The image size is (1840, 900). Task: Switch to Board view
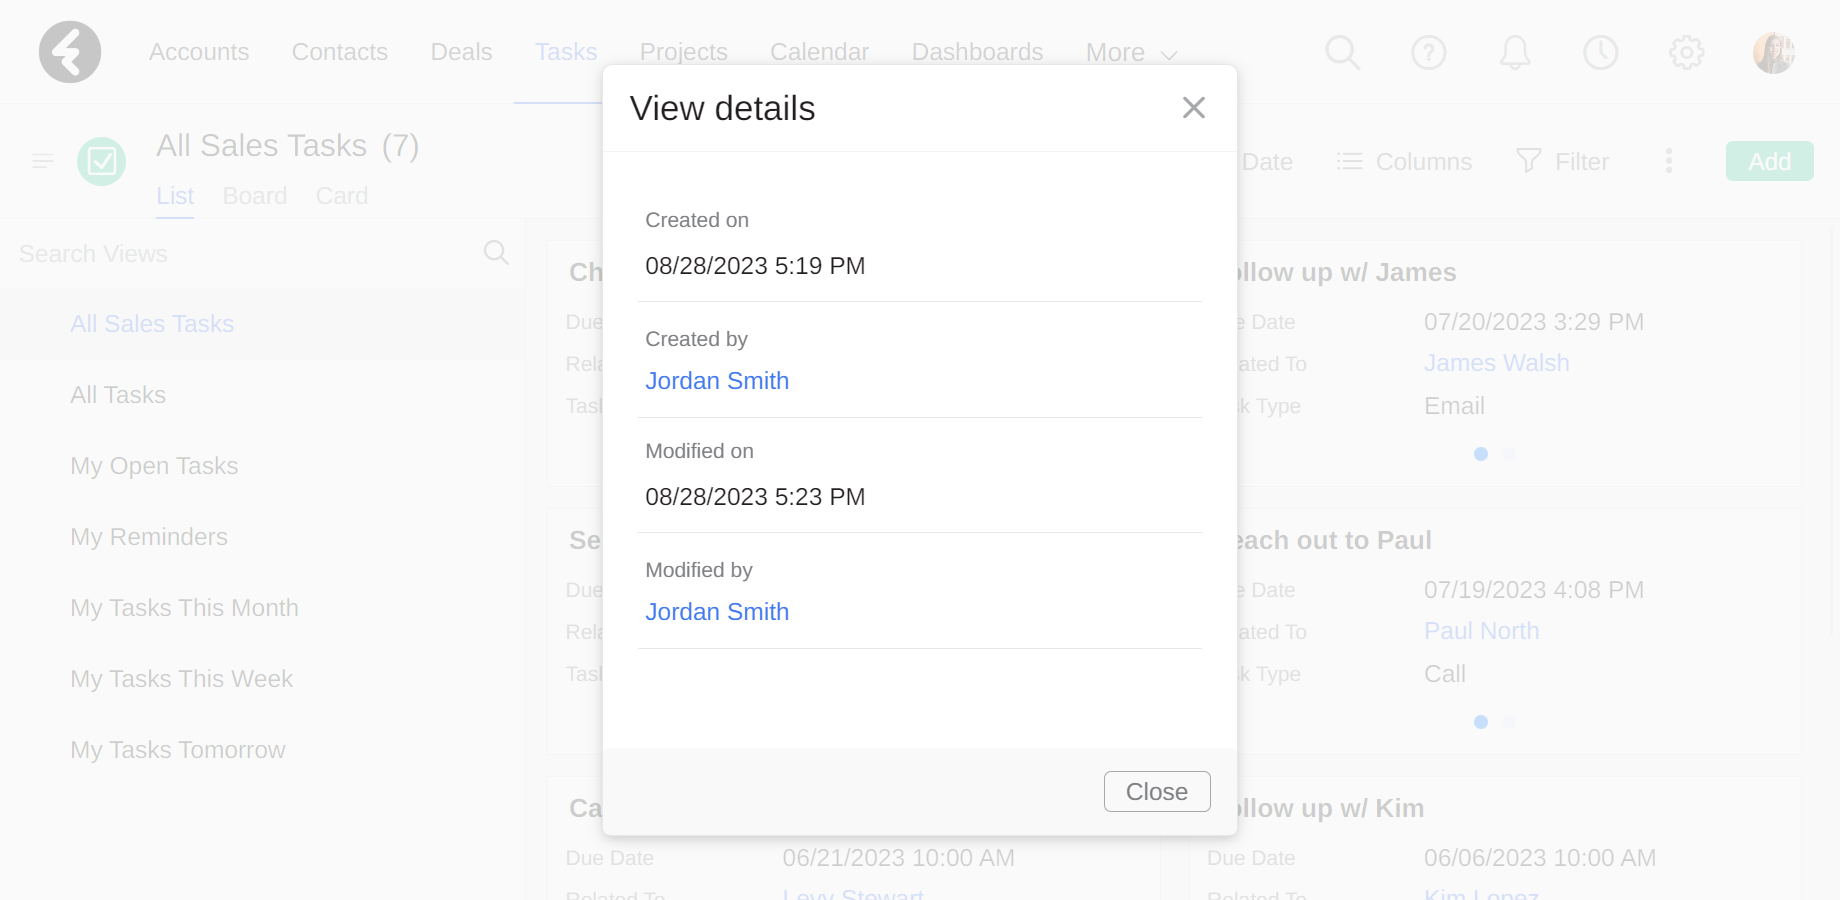pos(255,196)
